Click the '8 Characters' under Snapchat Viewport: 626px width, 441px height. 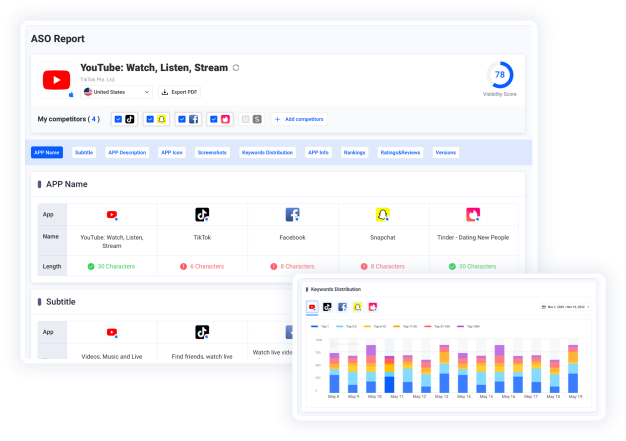(388, 266)
